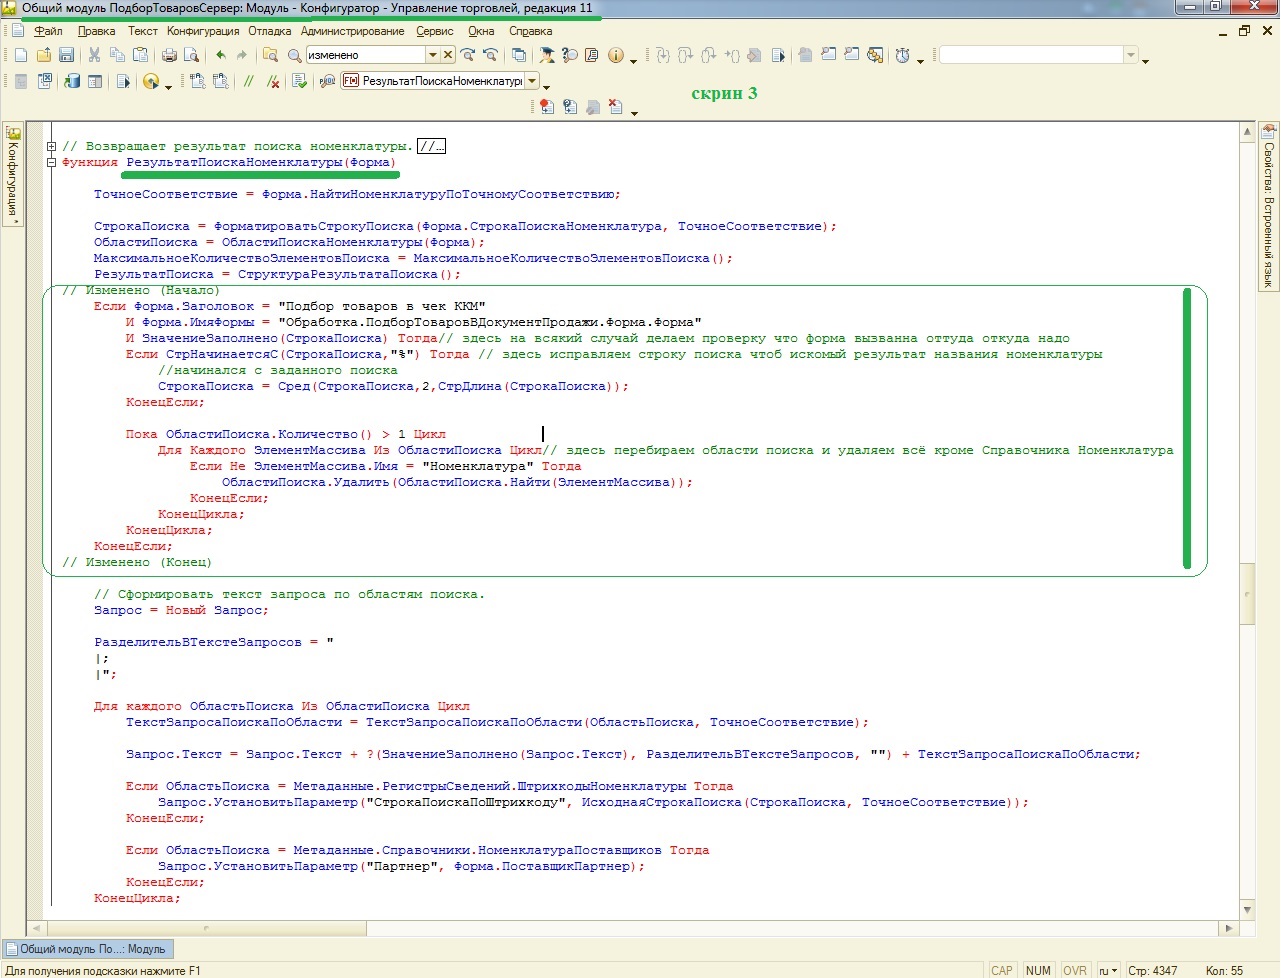
Task: Collapse the function РезультатПоискаНоменклатуры fold marker
Action: (x=51, y=162)
